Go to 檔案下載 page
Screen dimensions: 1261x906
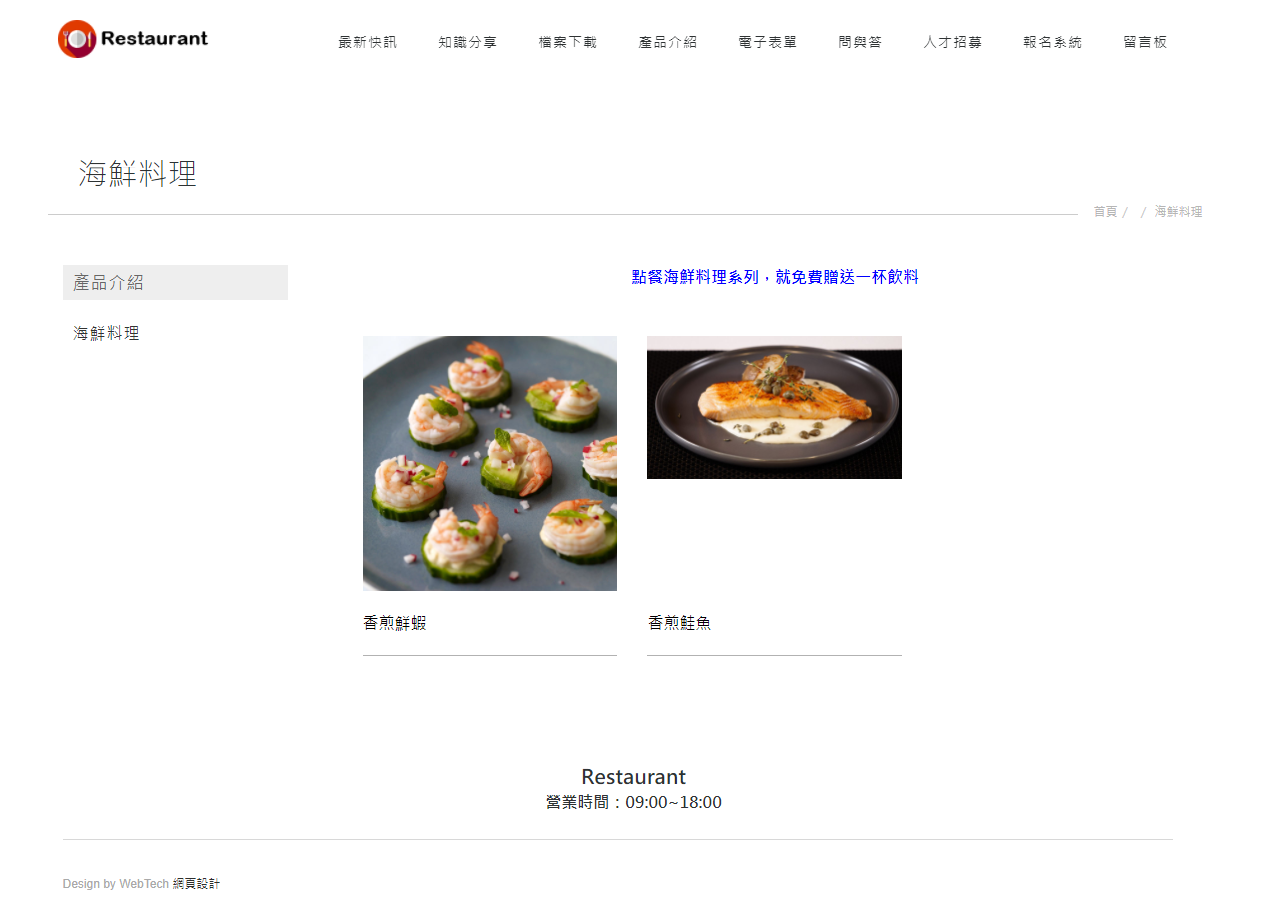pyautogui.click(x=568, y=42)
